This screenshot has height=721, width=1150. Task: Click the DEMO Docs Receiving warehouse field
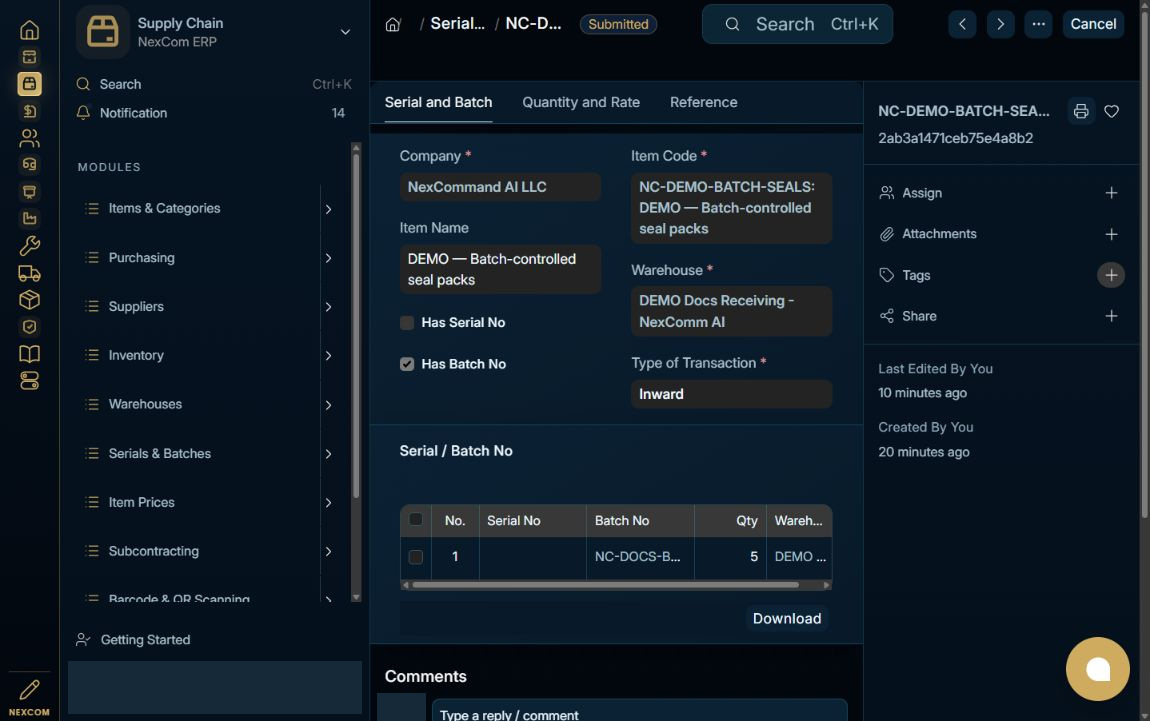click(x=731, y=311)
